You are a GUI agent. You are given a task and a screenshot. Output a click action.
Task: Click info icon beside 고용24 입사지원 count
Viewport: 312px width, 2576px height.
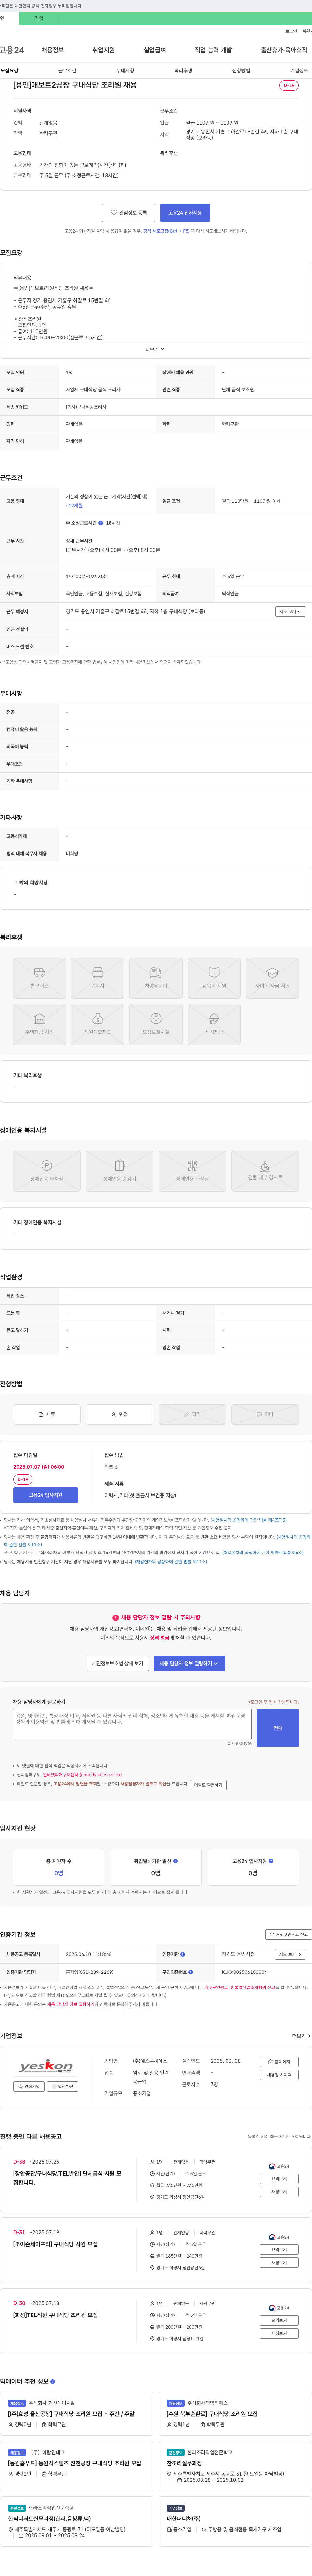[x=271, y=1861]
